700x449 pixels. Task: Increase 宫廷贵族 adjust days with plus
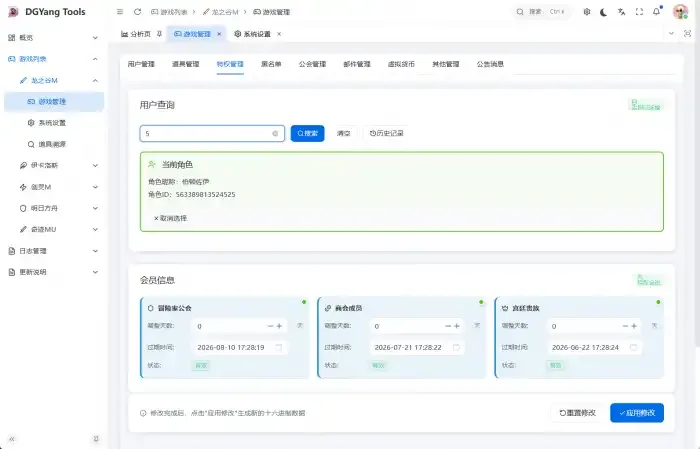tap(634, 326)
